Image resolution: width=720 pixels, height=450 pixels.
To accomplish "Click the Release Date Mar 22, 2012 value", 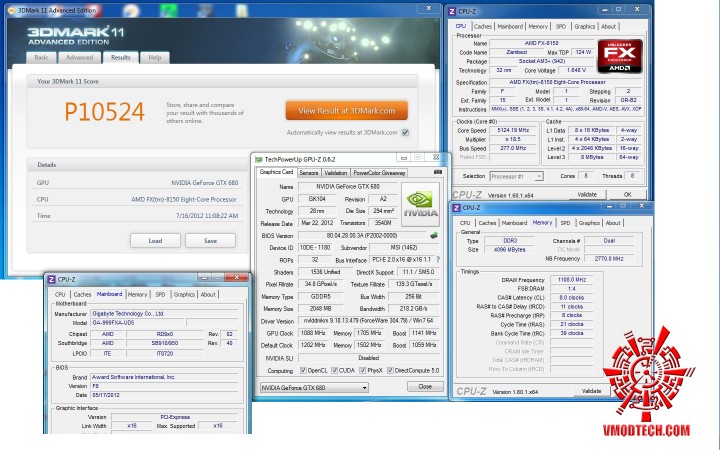I will pyautogui.click(x=317, y=223).
